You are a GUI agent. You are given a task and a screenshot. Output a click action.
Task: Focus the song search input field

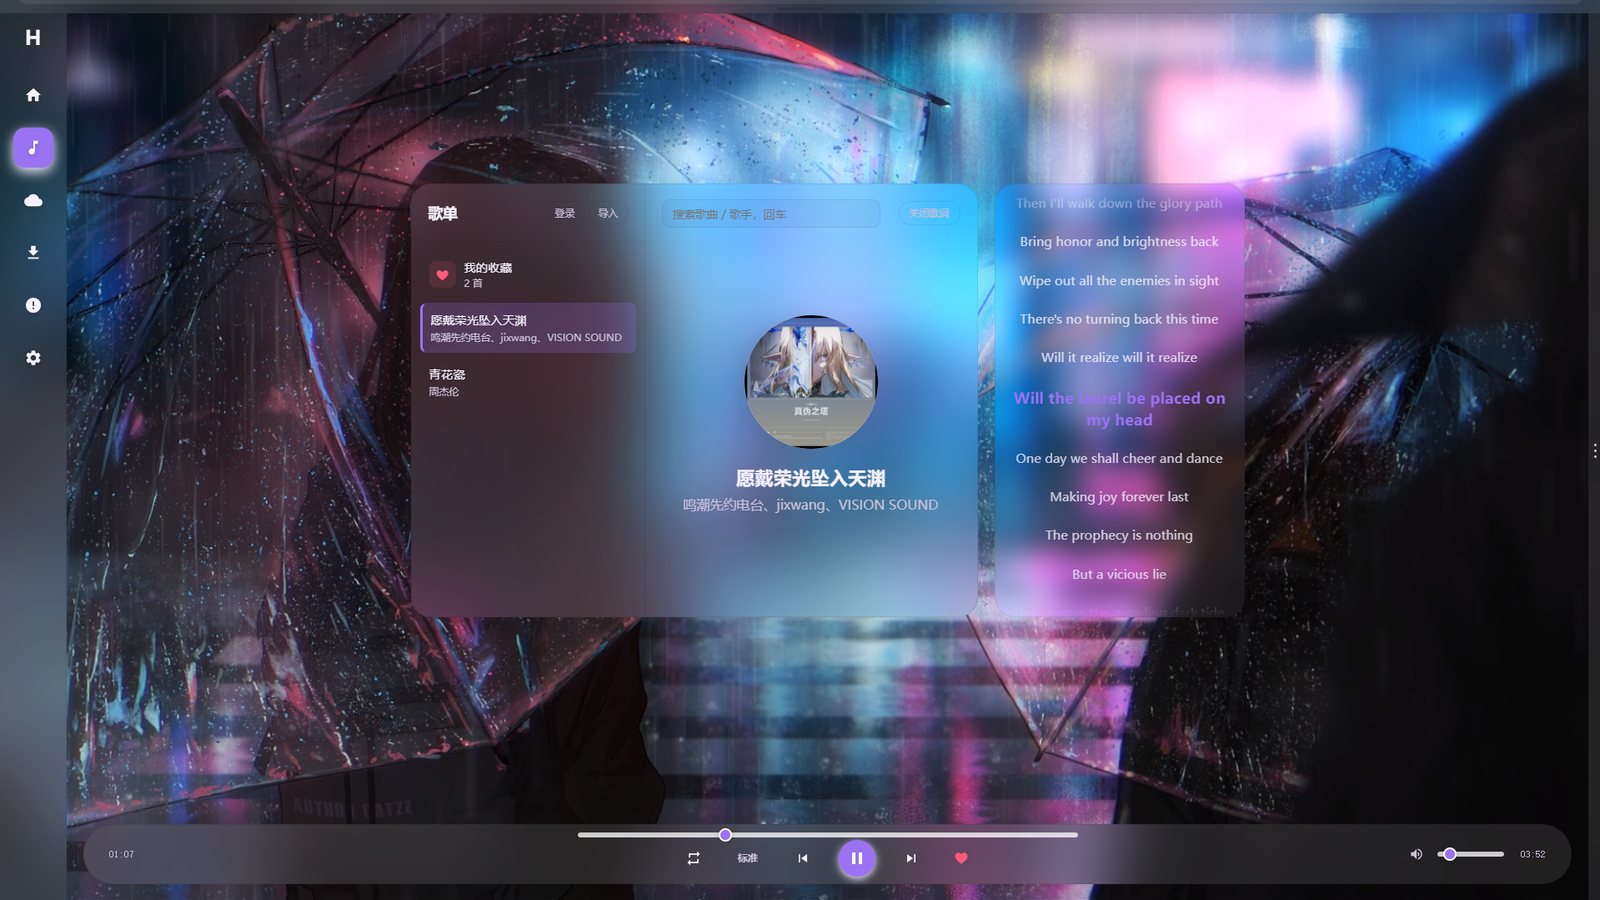click(771, 214)
